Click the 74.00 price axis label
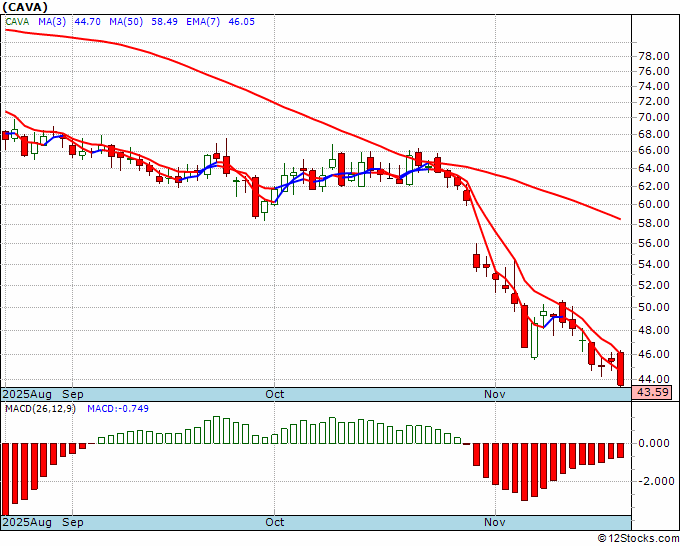 click(654, 86)
